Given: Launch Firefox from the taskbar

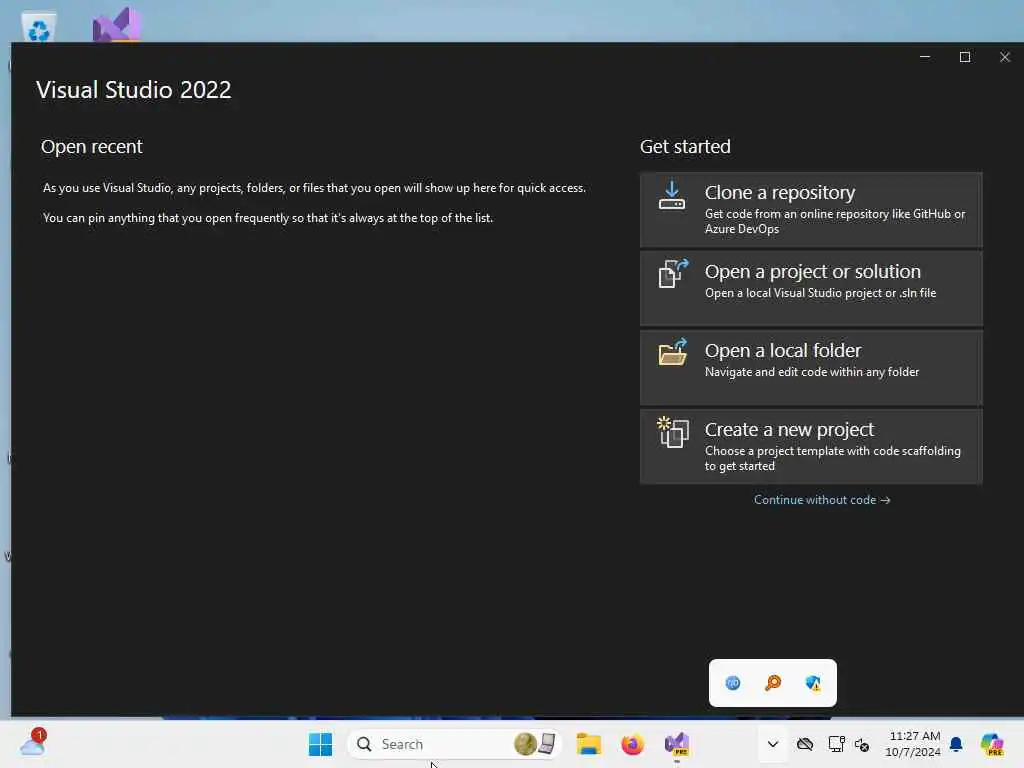Looking at the screenshot, I should point(632,744).
